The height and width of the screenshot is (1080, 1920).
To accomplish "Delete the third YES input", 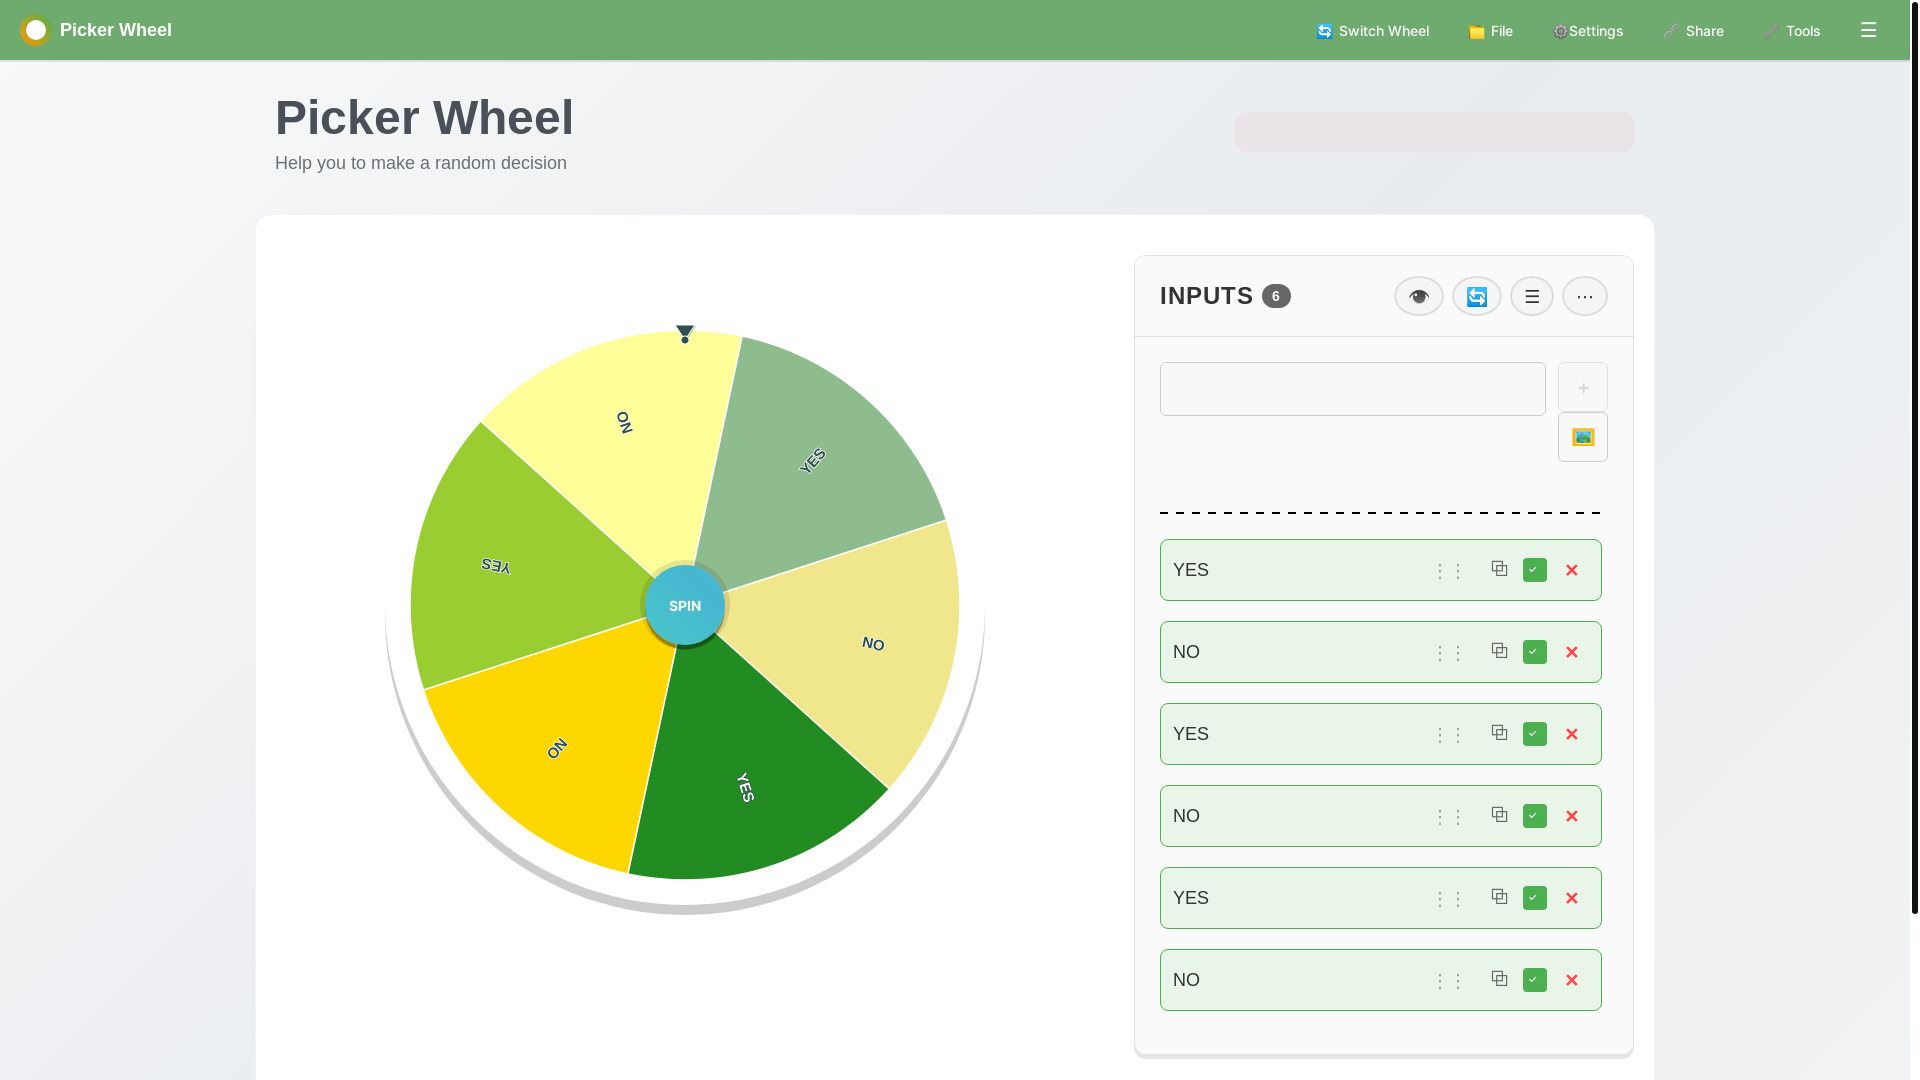I will (1572, 898).
